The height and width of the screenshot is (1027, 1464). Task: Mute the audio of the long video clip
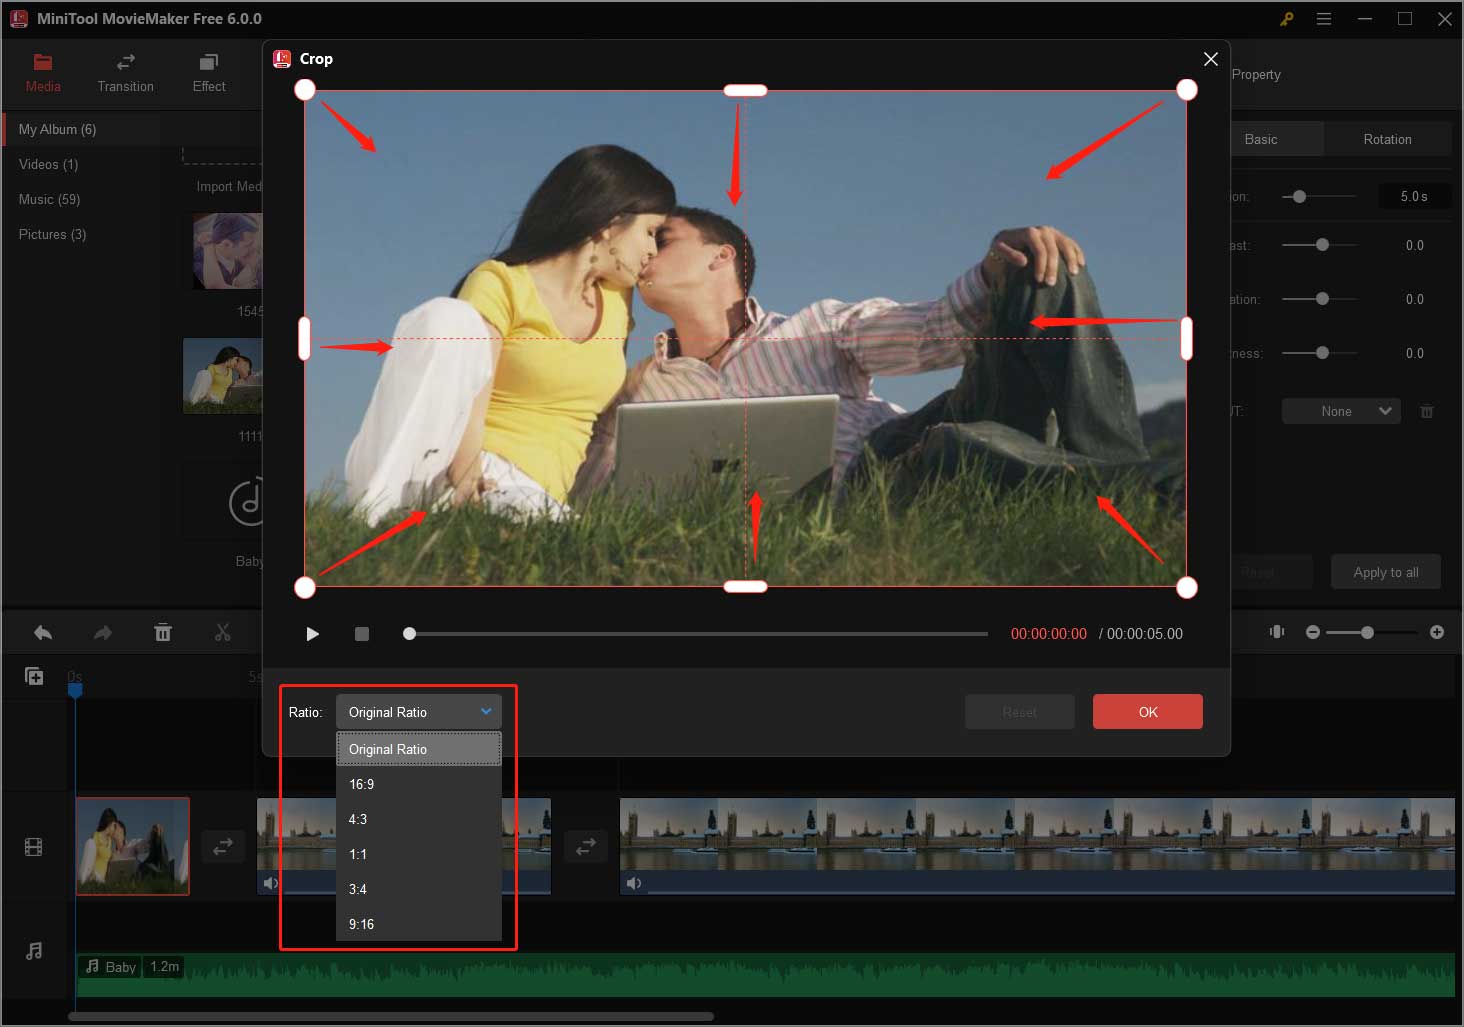(x=634, y=883)
